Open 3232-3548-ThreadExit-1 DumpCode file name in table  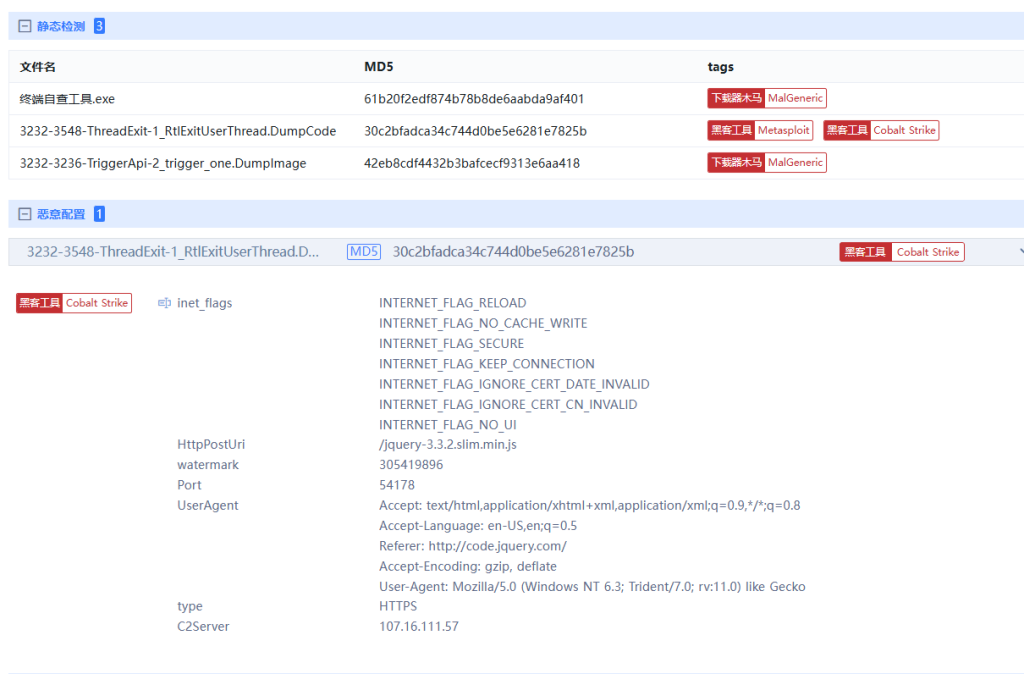pos(177,131)
